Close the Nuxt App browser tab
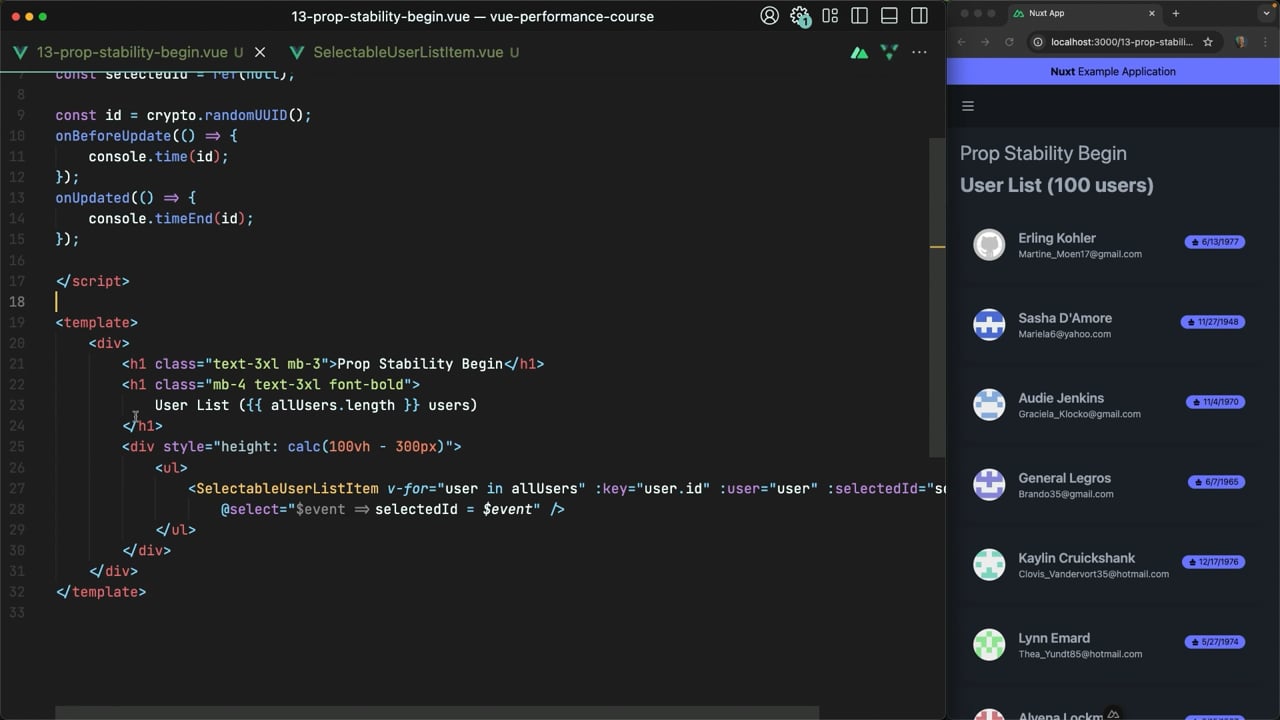Image resolution: width=1280 pixels, height=720 pixels. [x=1151, y=14]
